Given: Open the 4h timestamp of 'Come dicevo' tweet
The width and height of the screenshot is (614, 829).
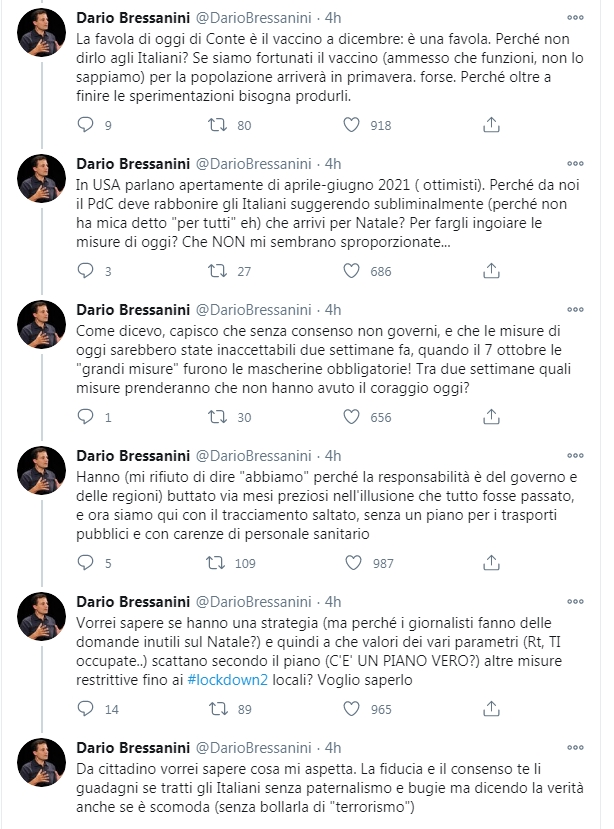Looking at the screenshot, I should (333, 310).
